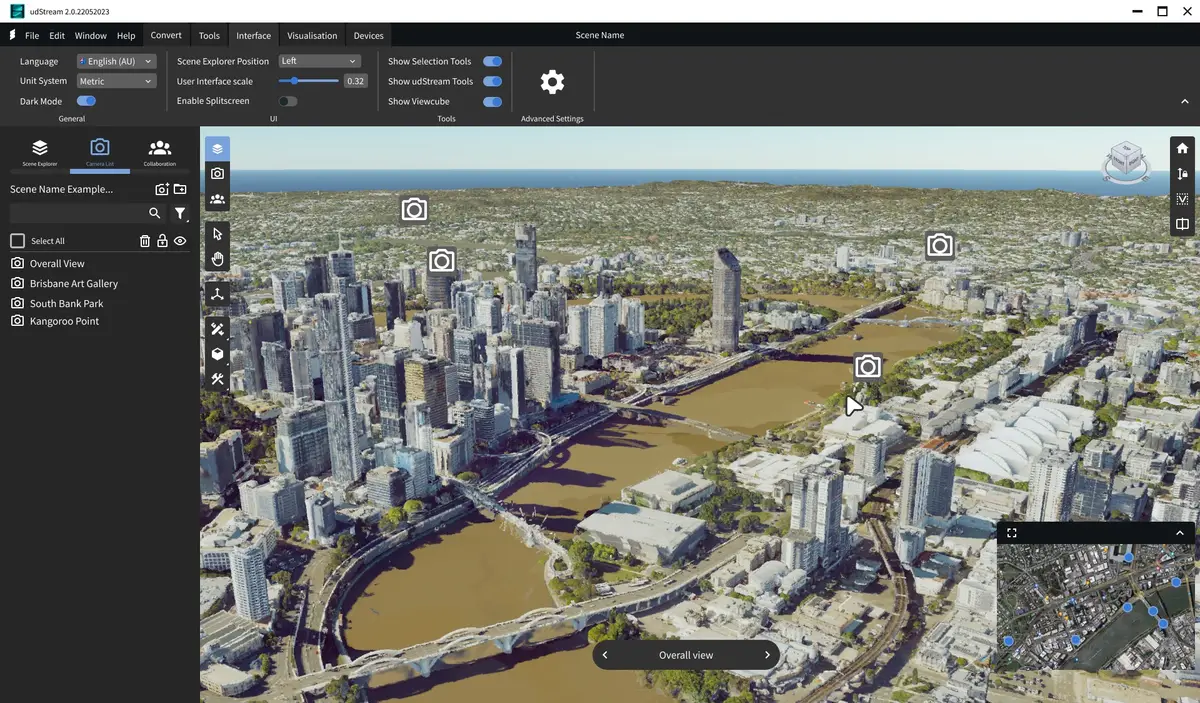Screen dimensions: 1200x703
Task: Switch to the Visualisation ribbon tab
Action: coord(312,35)
